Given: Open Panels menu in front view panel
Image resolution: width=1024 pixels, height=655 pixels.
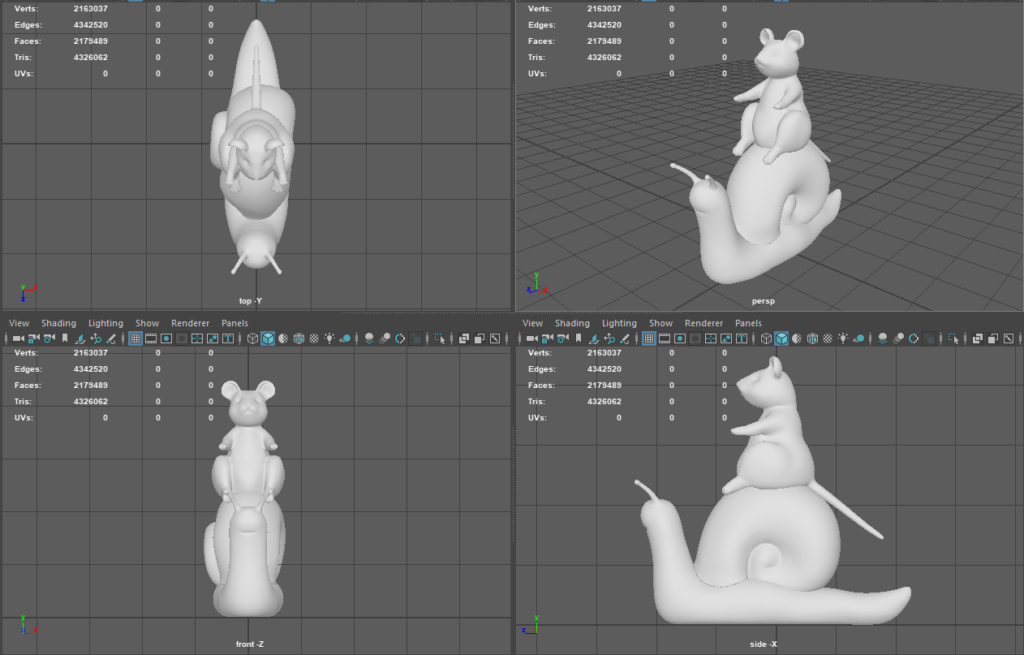Looking at the screenshot, I should 235,323.
